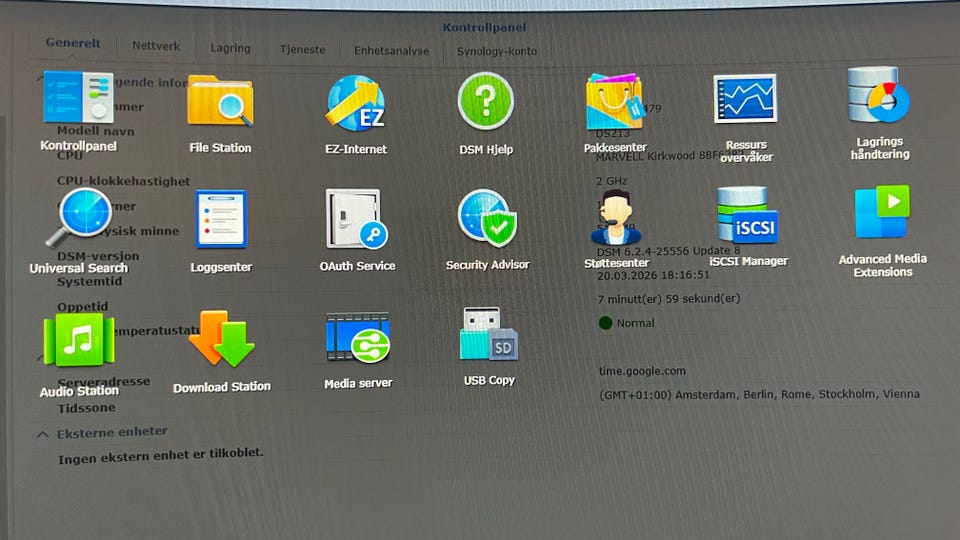The width and height of the screenshot is (960, 540).
Task: Launch Download Station
Action: pos(222,339)
